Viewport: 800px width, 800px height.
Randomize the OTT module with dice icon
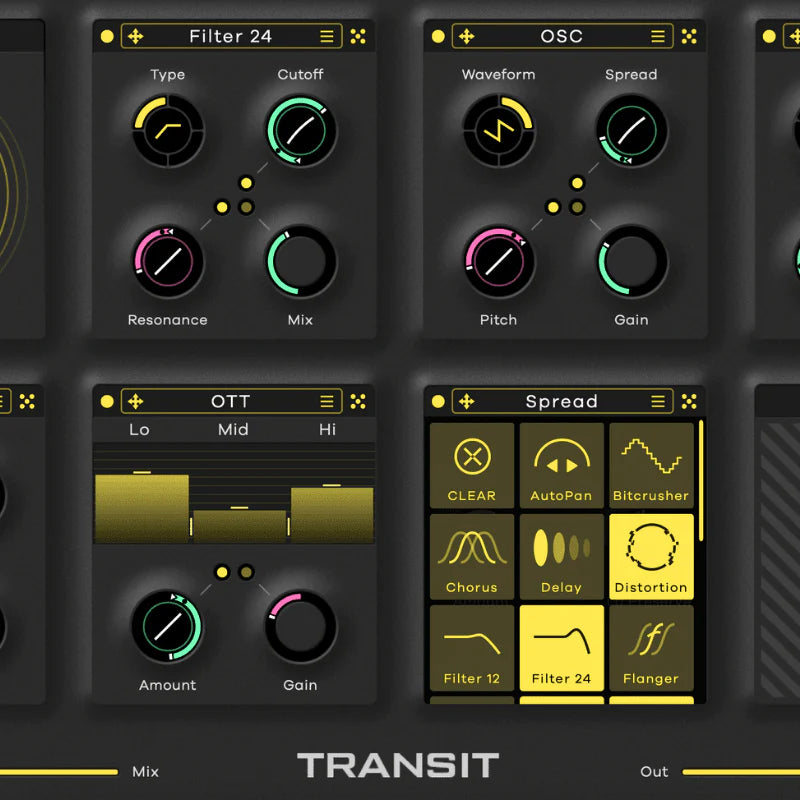click(358, 402)
